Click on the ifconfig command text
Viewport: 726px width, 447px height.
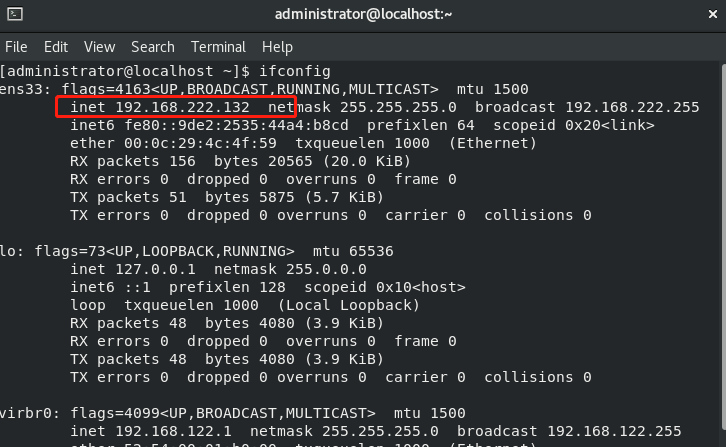pyautogui.click(x=295, y=71)
